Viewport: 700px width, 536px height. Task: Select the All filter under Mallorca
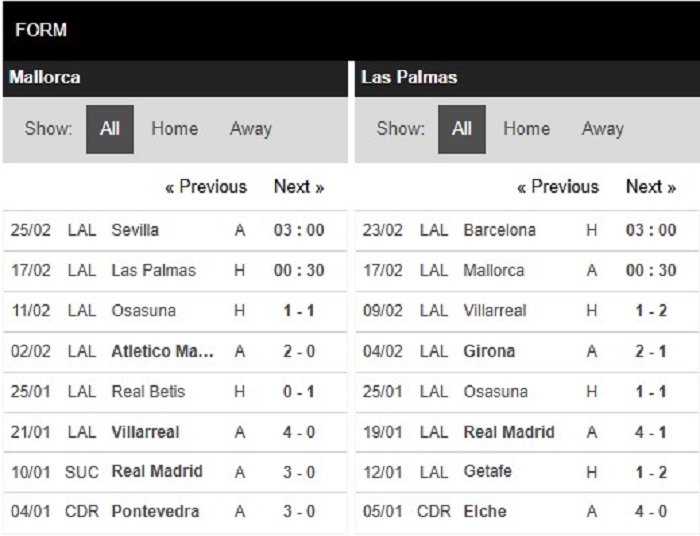[110, 129]
